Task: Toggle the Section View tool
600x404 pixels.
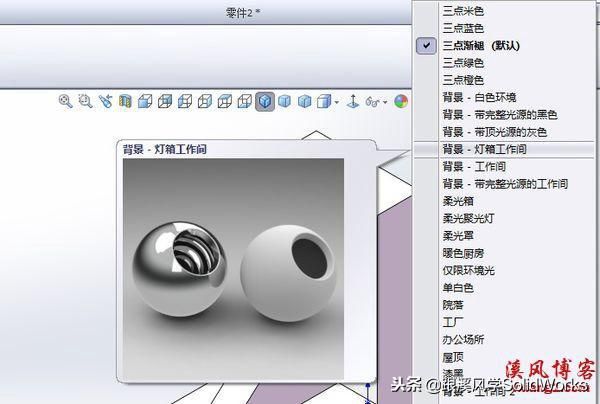Action: click(x=125, y=101)
